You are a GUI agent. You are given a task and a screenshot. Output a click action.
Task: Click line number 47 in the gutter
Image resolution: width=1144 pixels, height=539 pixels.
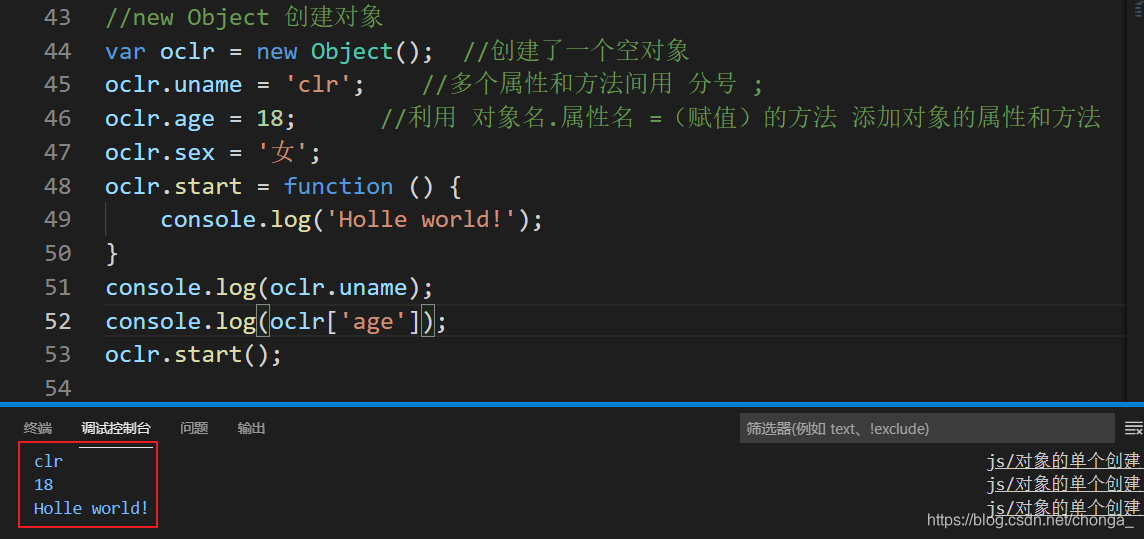(58, 152)
